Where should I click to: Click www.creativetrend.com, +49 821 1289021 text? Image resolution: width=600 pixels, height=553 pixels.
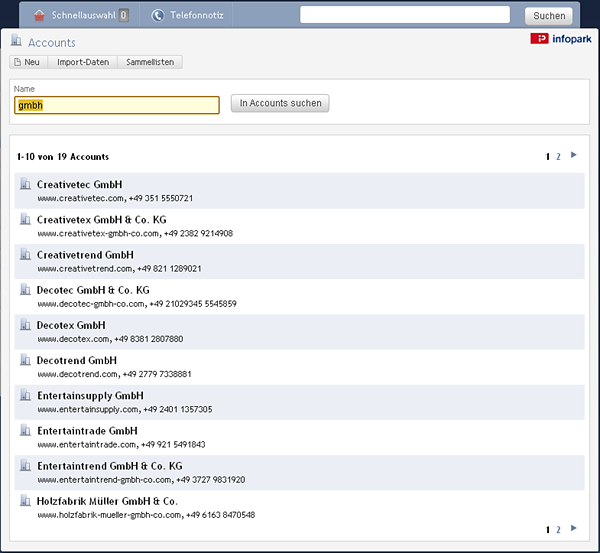pos(119,269)
